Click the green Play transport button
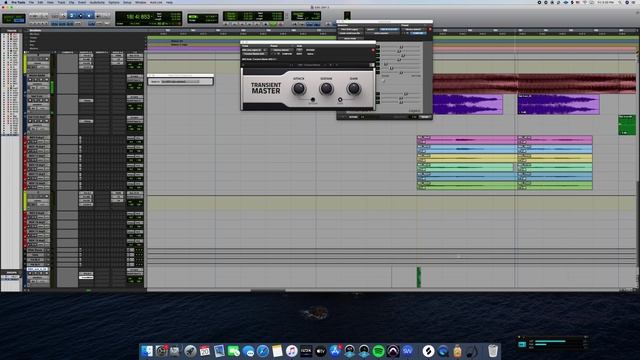The width and height of the screenshot is (640, 360). [273, 24]
